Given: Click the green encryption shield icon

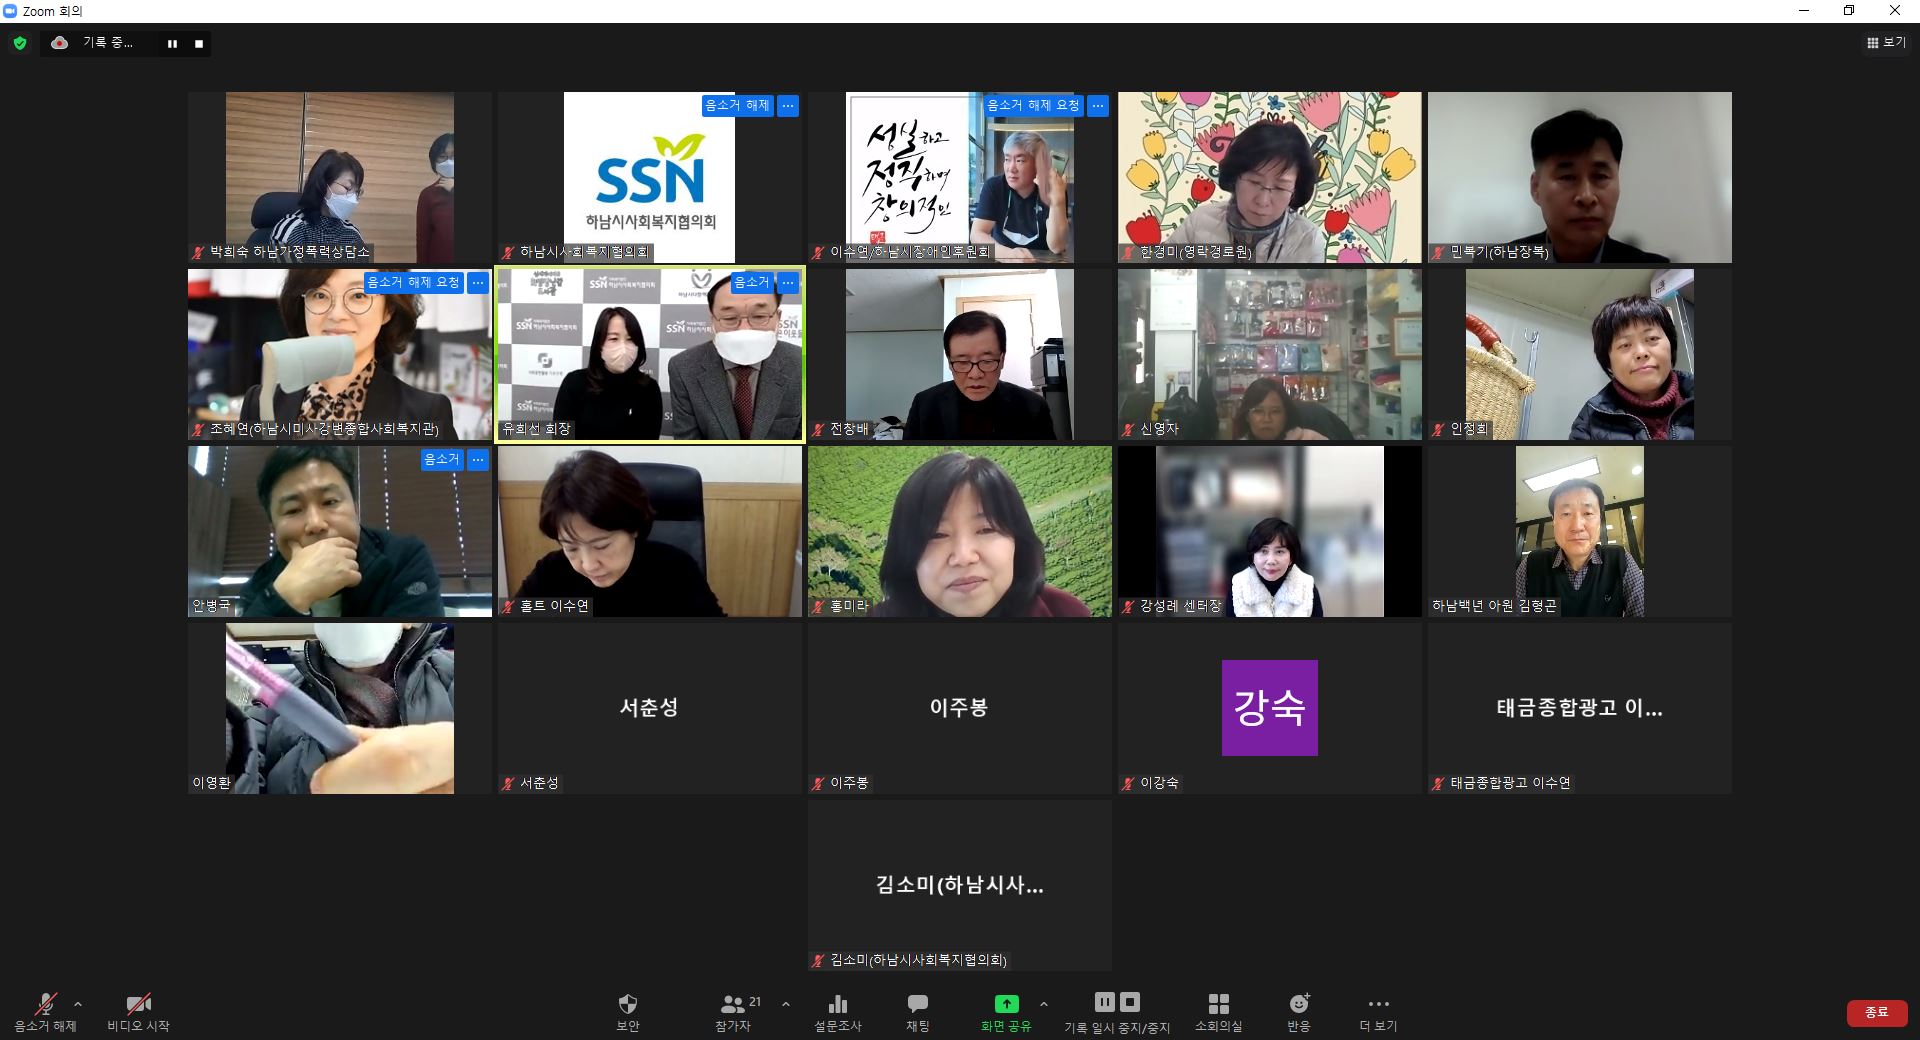Looking at the screenshot, I should [x=20, y=43].
